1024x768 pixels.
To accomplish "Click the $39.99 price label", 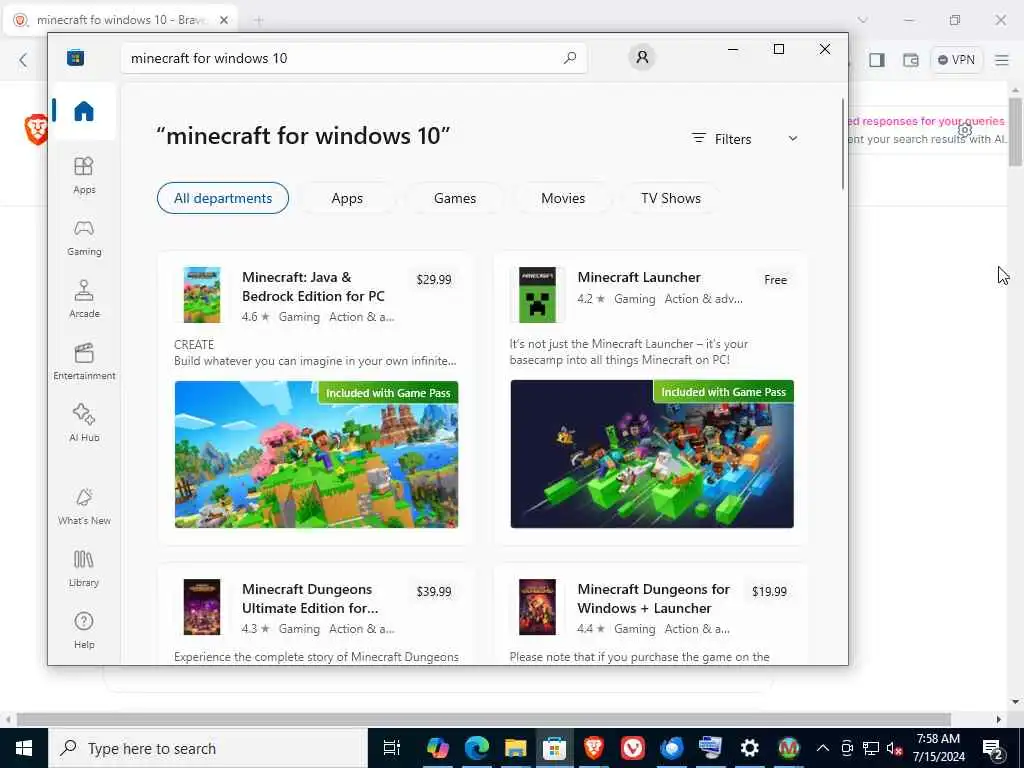I will (434, 591).
